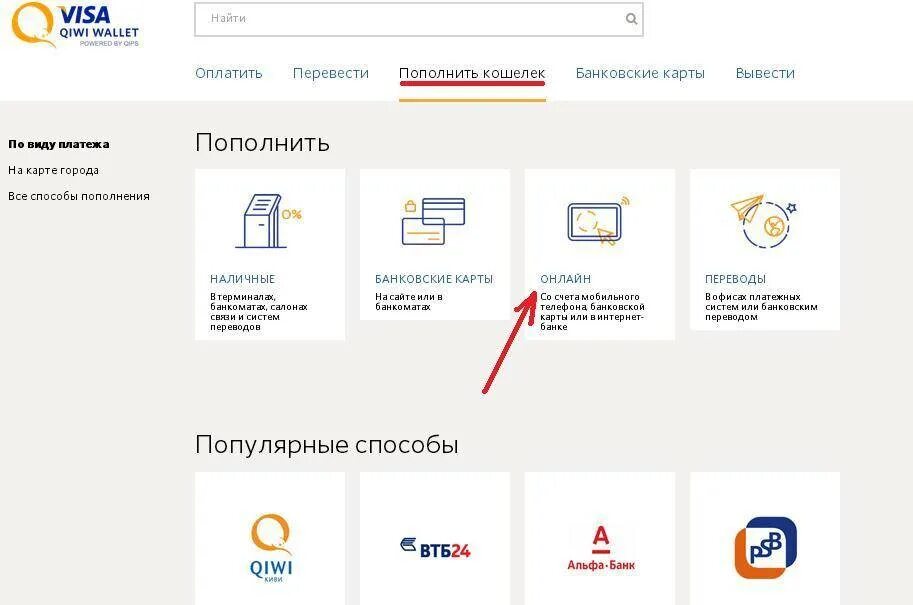Open the Оплатить tab
Image resolution: width=913 pixels, height=605 pixels.
point(229,73)
